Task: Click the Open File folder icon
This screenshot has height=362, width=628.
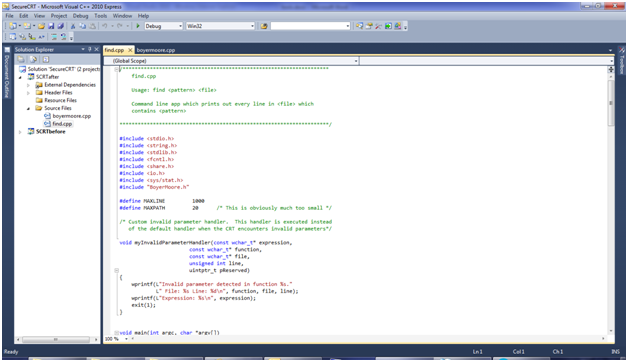Action: pyautogui.click(x=41, y=26)
